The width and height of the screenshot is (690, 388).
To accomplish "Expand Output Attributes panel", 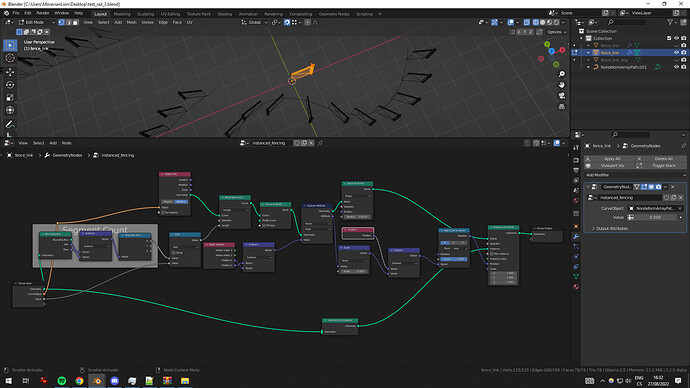I will point(612,228).
